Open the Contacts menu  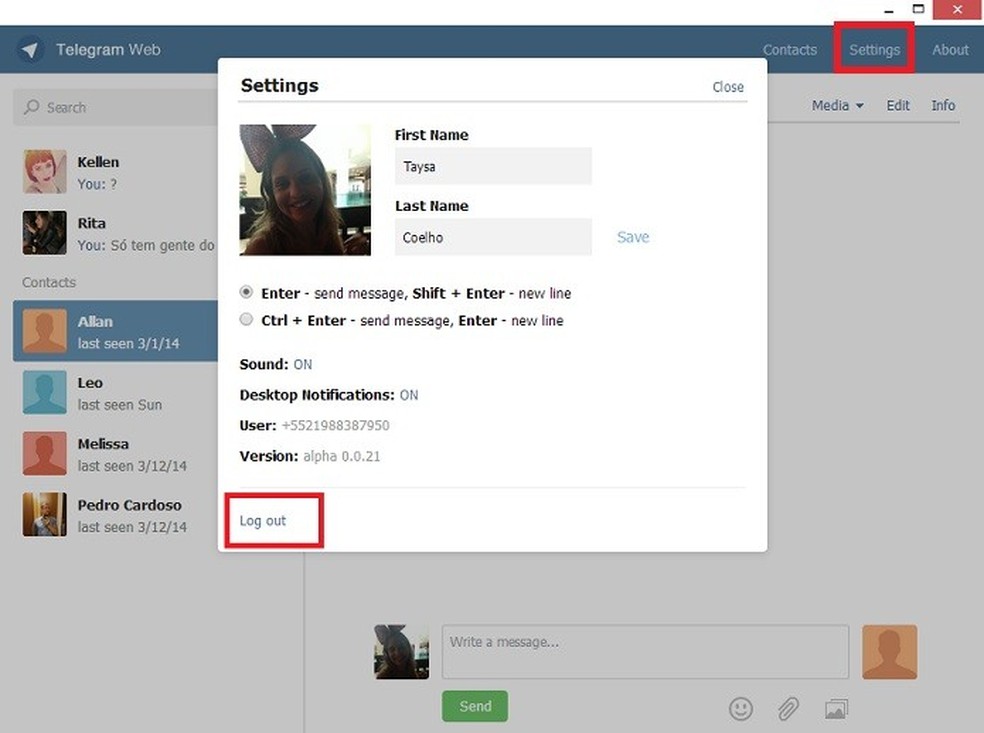point(789,49)
